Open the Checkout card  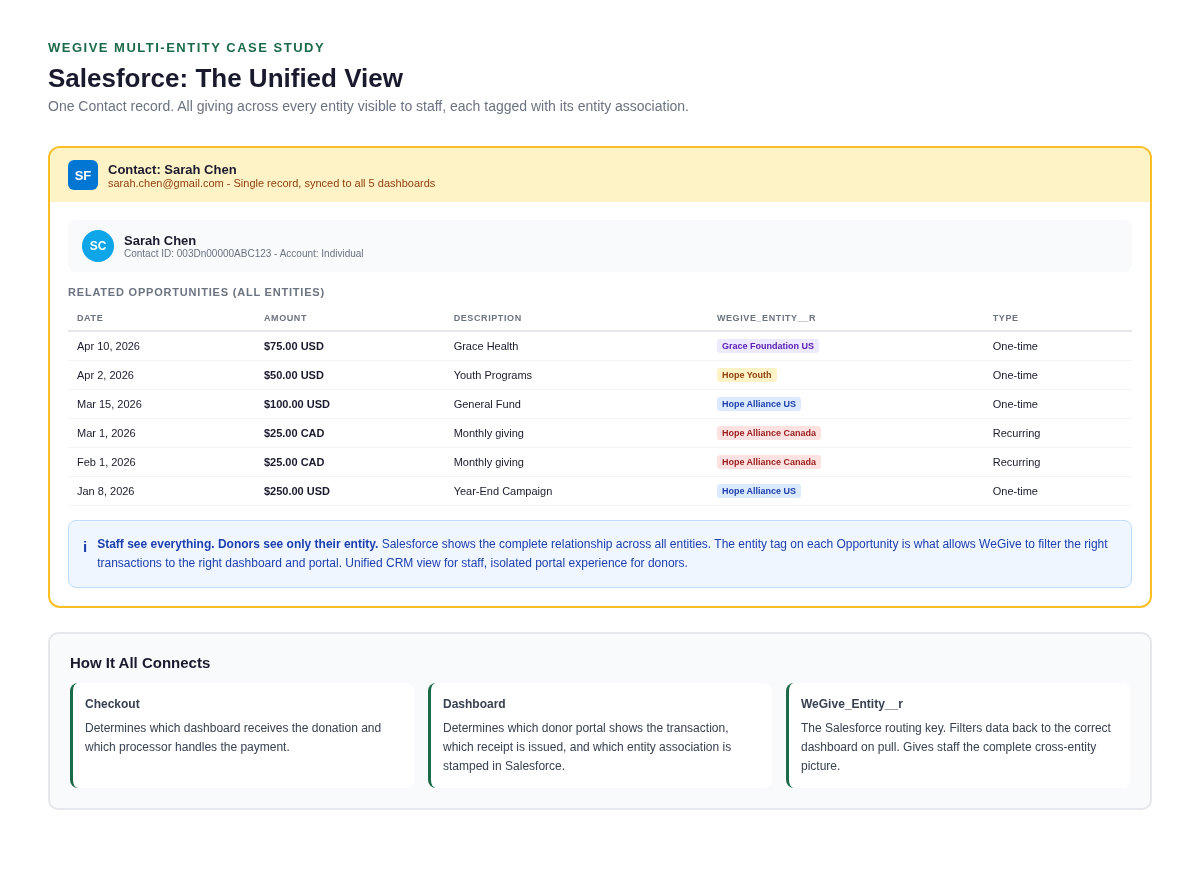pos(242,735)
